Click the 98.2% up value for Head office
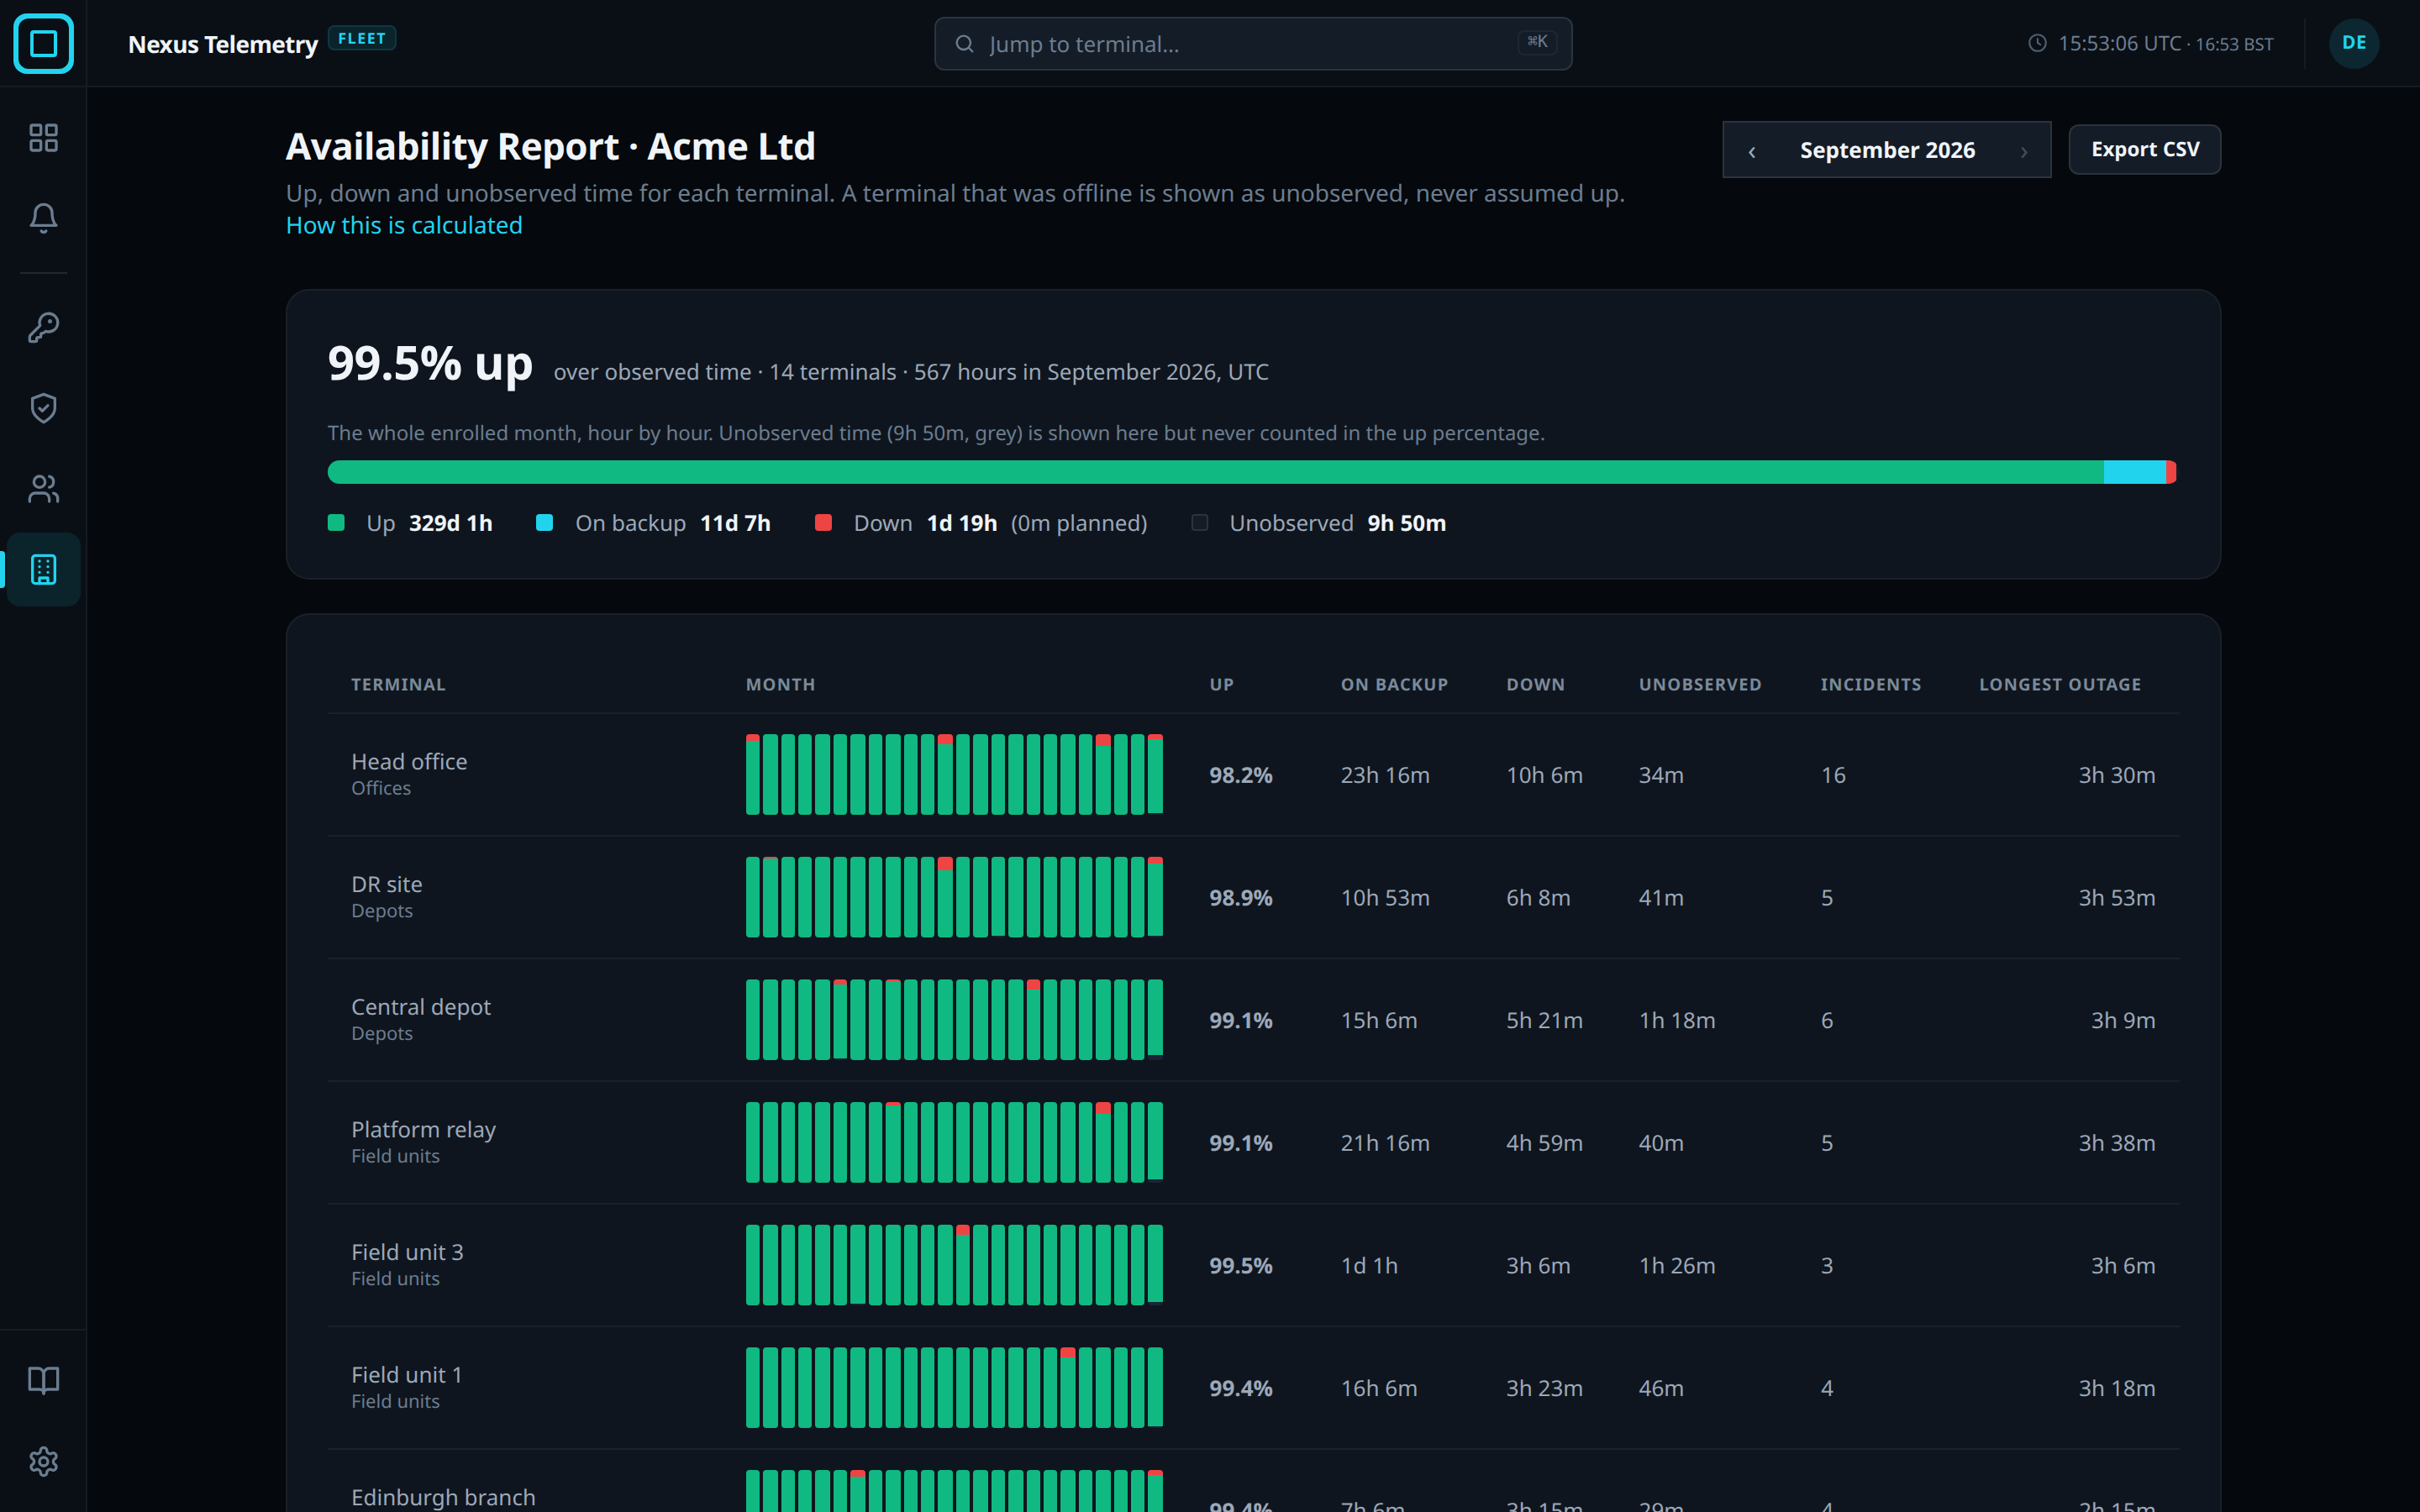The height and width of the screenshot is (1512, 2420). (1240, 775)
